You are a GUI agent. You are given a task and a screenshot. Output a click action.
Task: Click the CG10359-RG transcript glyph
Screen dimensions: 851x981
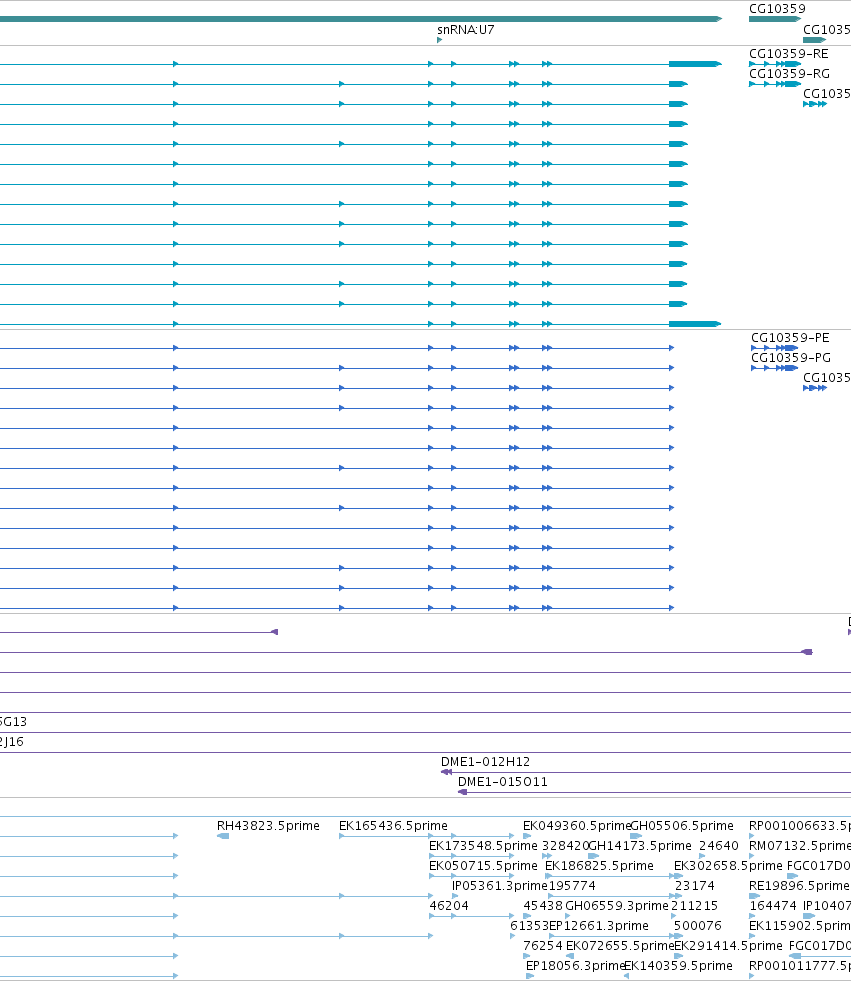[775, 84]
